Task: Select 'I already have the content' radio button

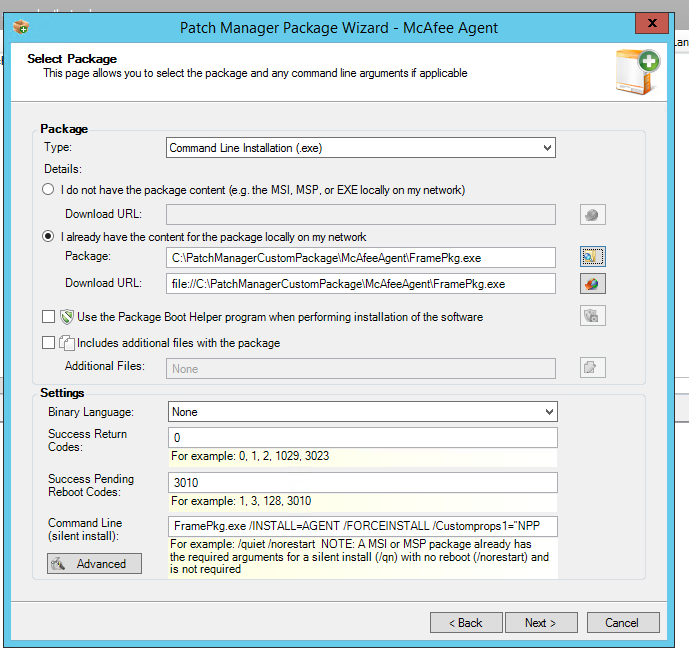Action: tap(48, 236)
